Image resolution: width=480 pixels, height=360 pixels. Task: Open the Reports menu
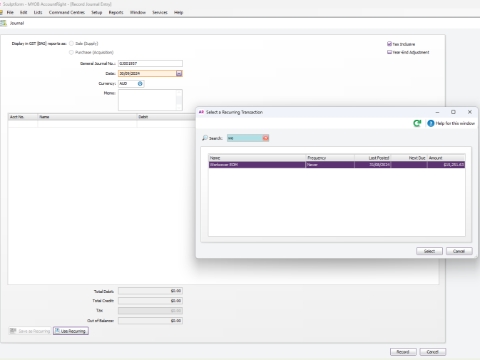click(116, 12)
